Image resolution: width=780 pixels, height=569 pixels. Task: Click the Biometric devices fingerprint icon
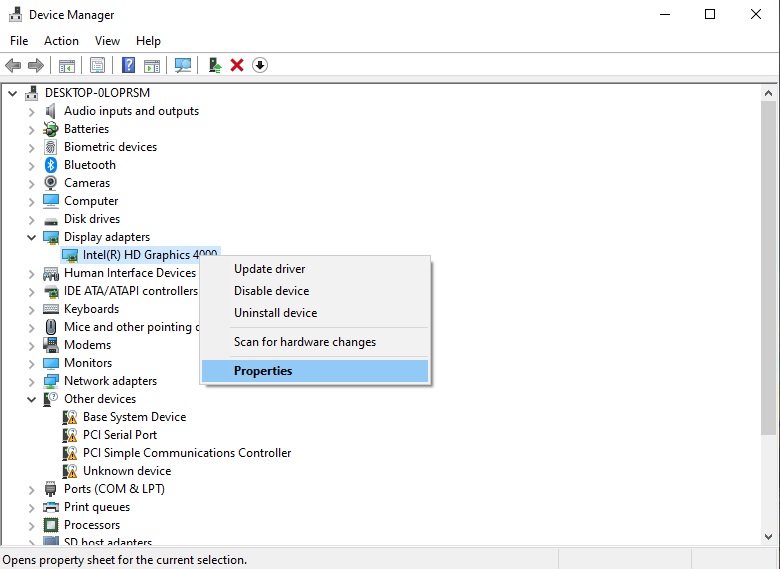click(x=50, y=147)
